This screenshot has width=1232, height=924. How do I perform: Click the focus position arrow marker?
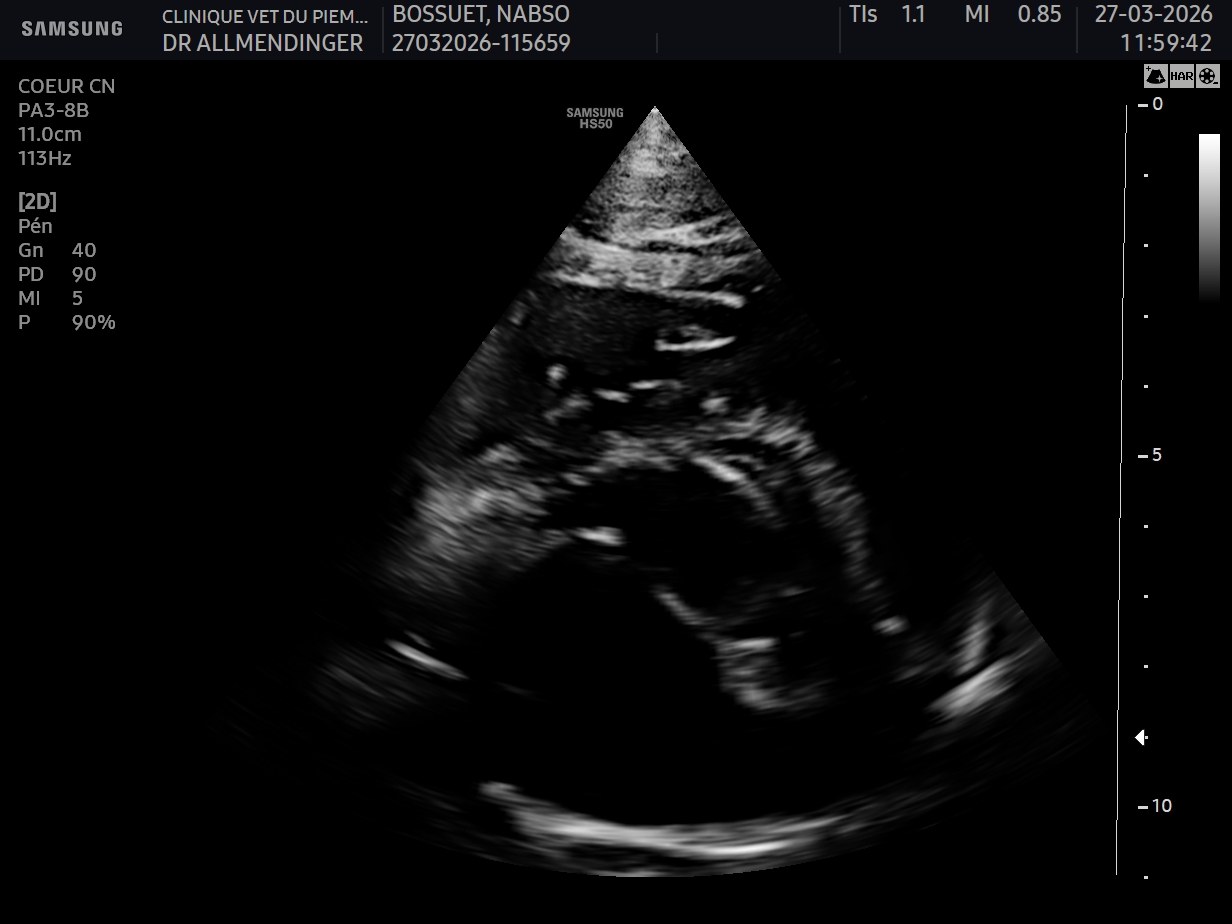coord(1141,738)
